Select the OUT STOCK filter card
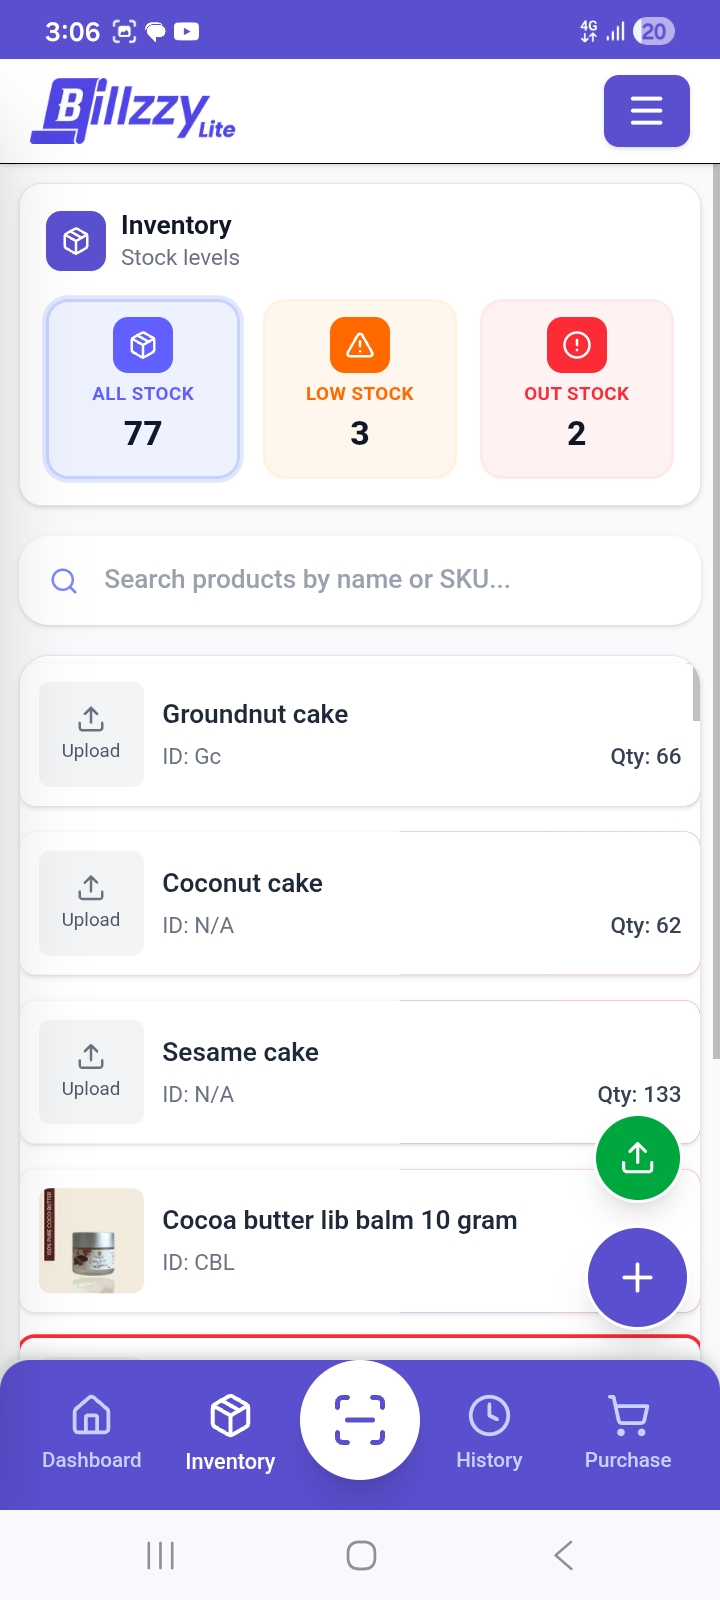Image resolution: width=720 pixels, height=1600 pixels. [576, 389]
